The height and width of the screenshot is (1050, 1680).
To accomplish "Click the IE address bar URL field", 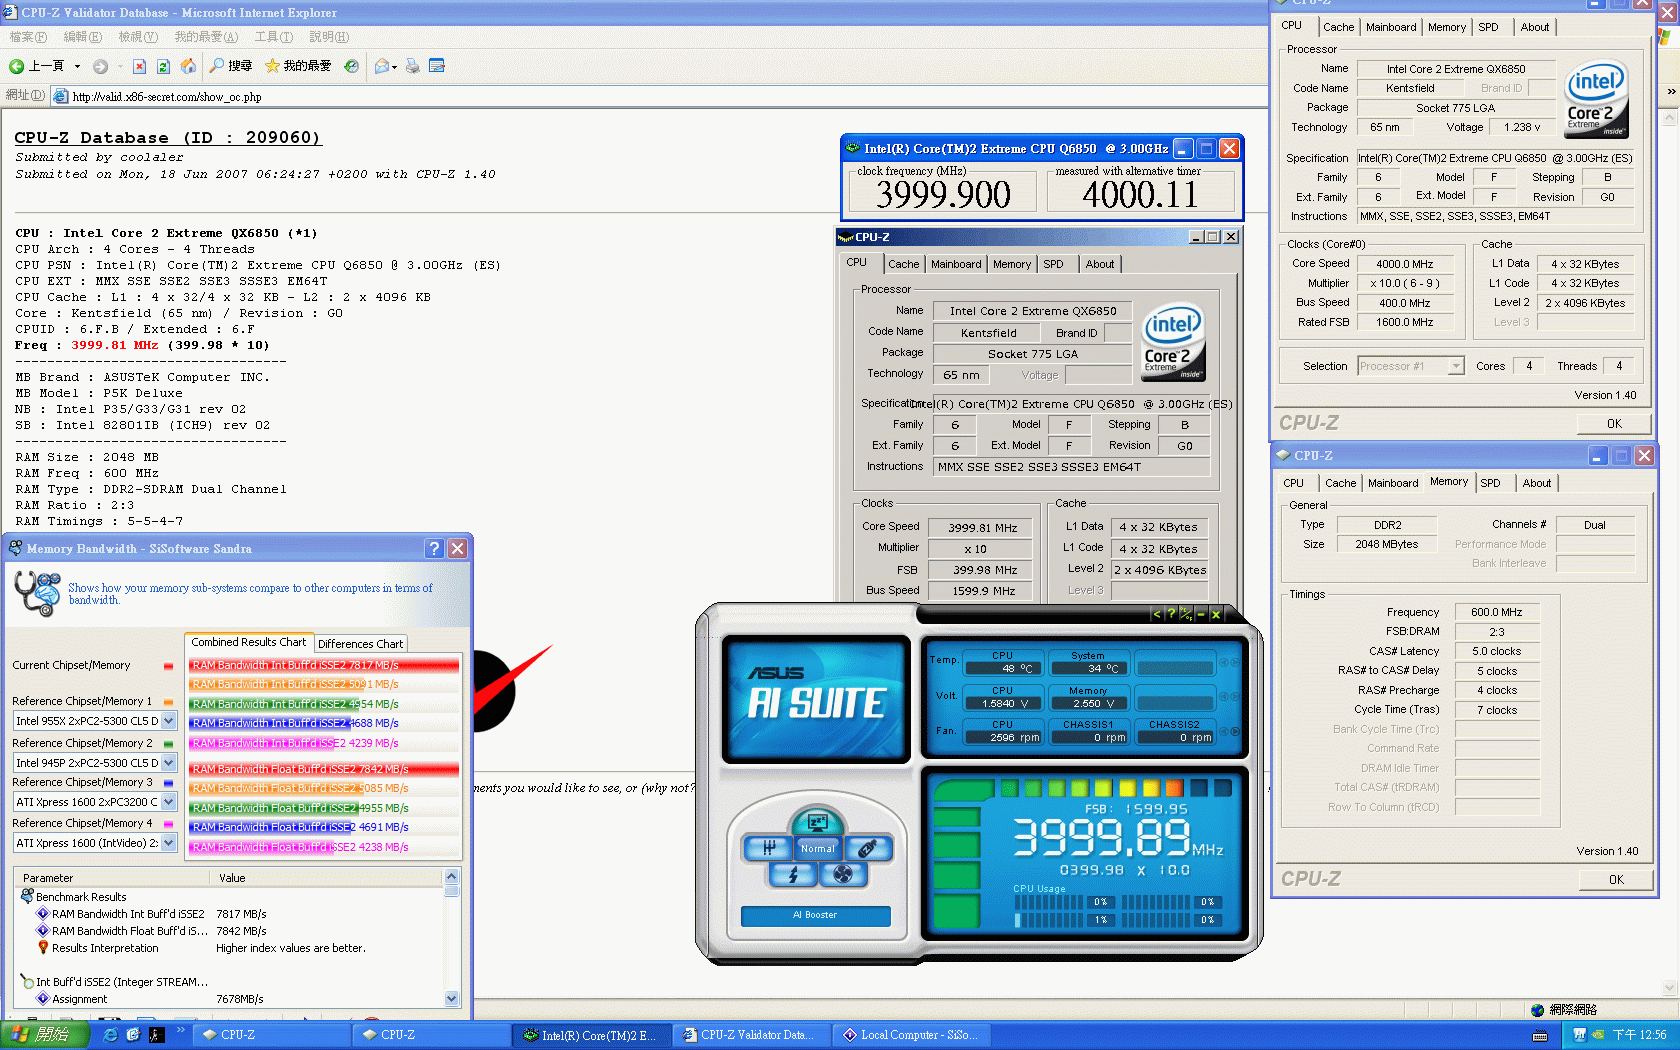I will (660, 97).
